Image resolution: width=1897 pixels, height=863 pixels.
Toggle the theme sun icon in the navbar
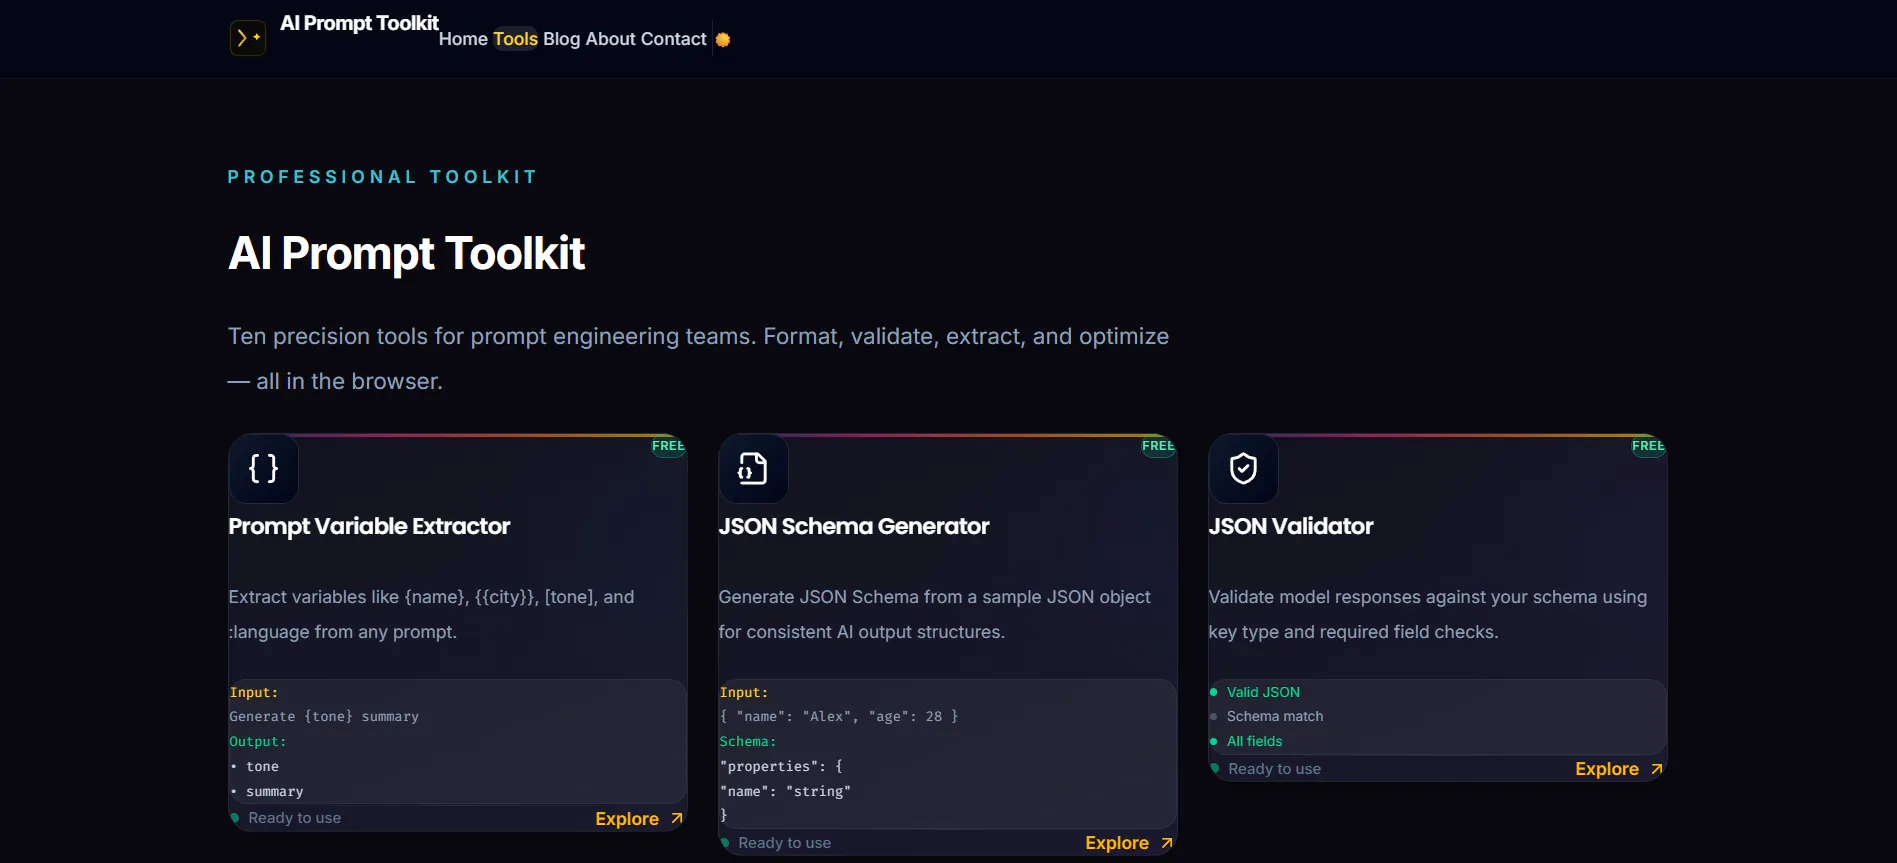(723, 40)
